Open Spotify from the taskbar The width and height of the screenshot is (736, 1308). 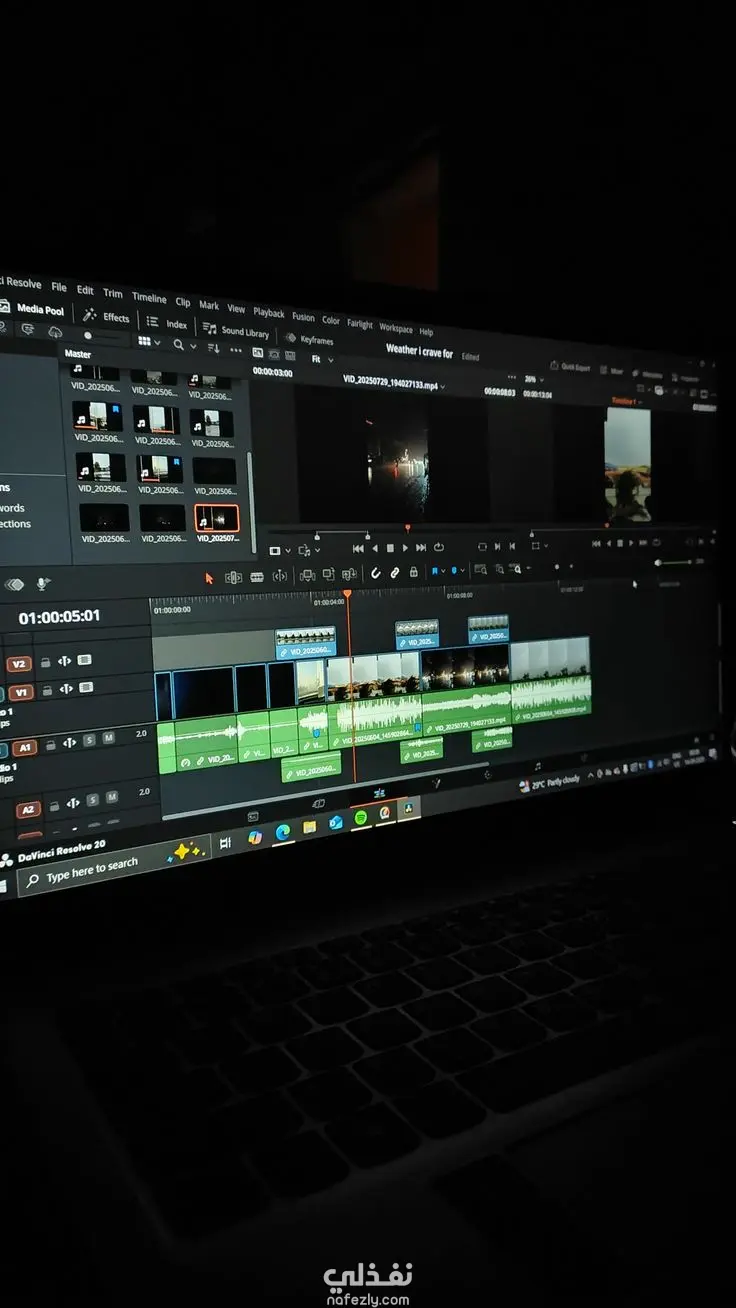coord(360,817)
